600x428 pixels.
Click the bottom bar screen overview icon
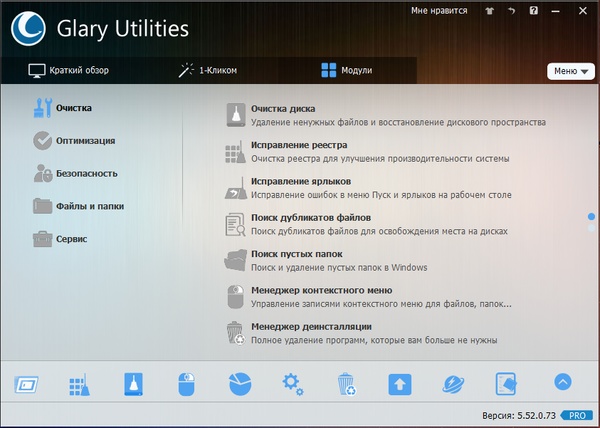click(x=26, y=384)
